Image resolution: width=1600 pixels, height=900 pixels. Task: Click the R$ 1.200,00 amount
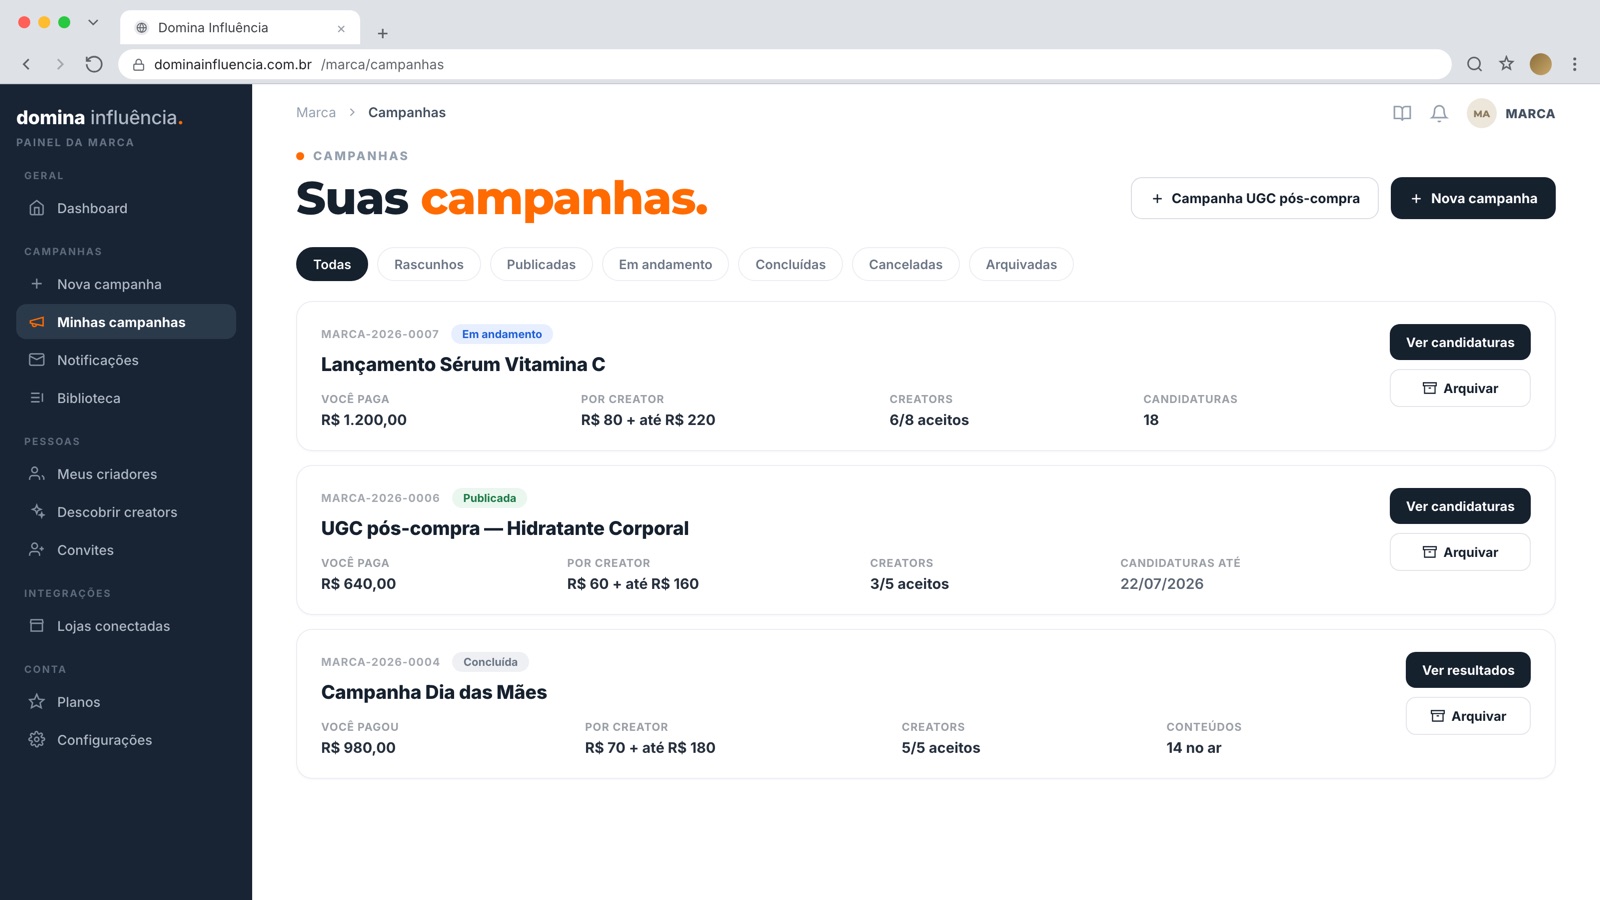pos(364,420)
